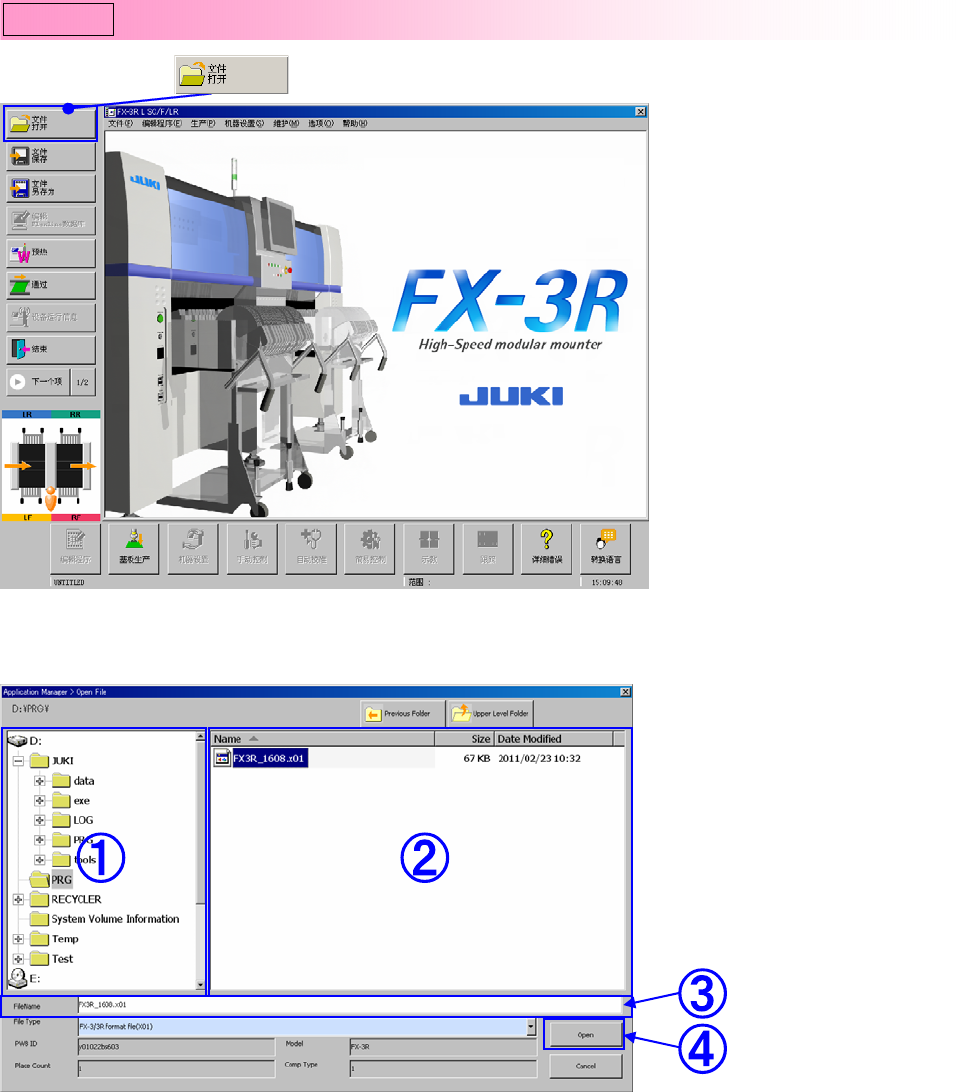Collapse the JUKI folder node
Screen dimensions: 956x1092
pyautogui.click(x=19, y=760)
